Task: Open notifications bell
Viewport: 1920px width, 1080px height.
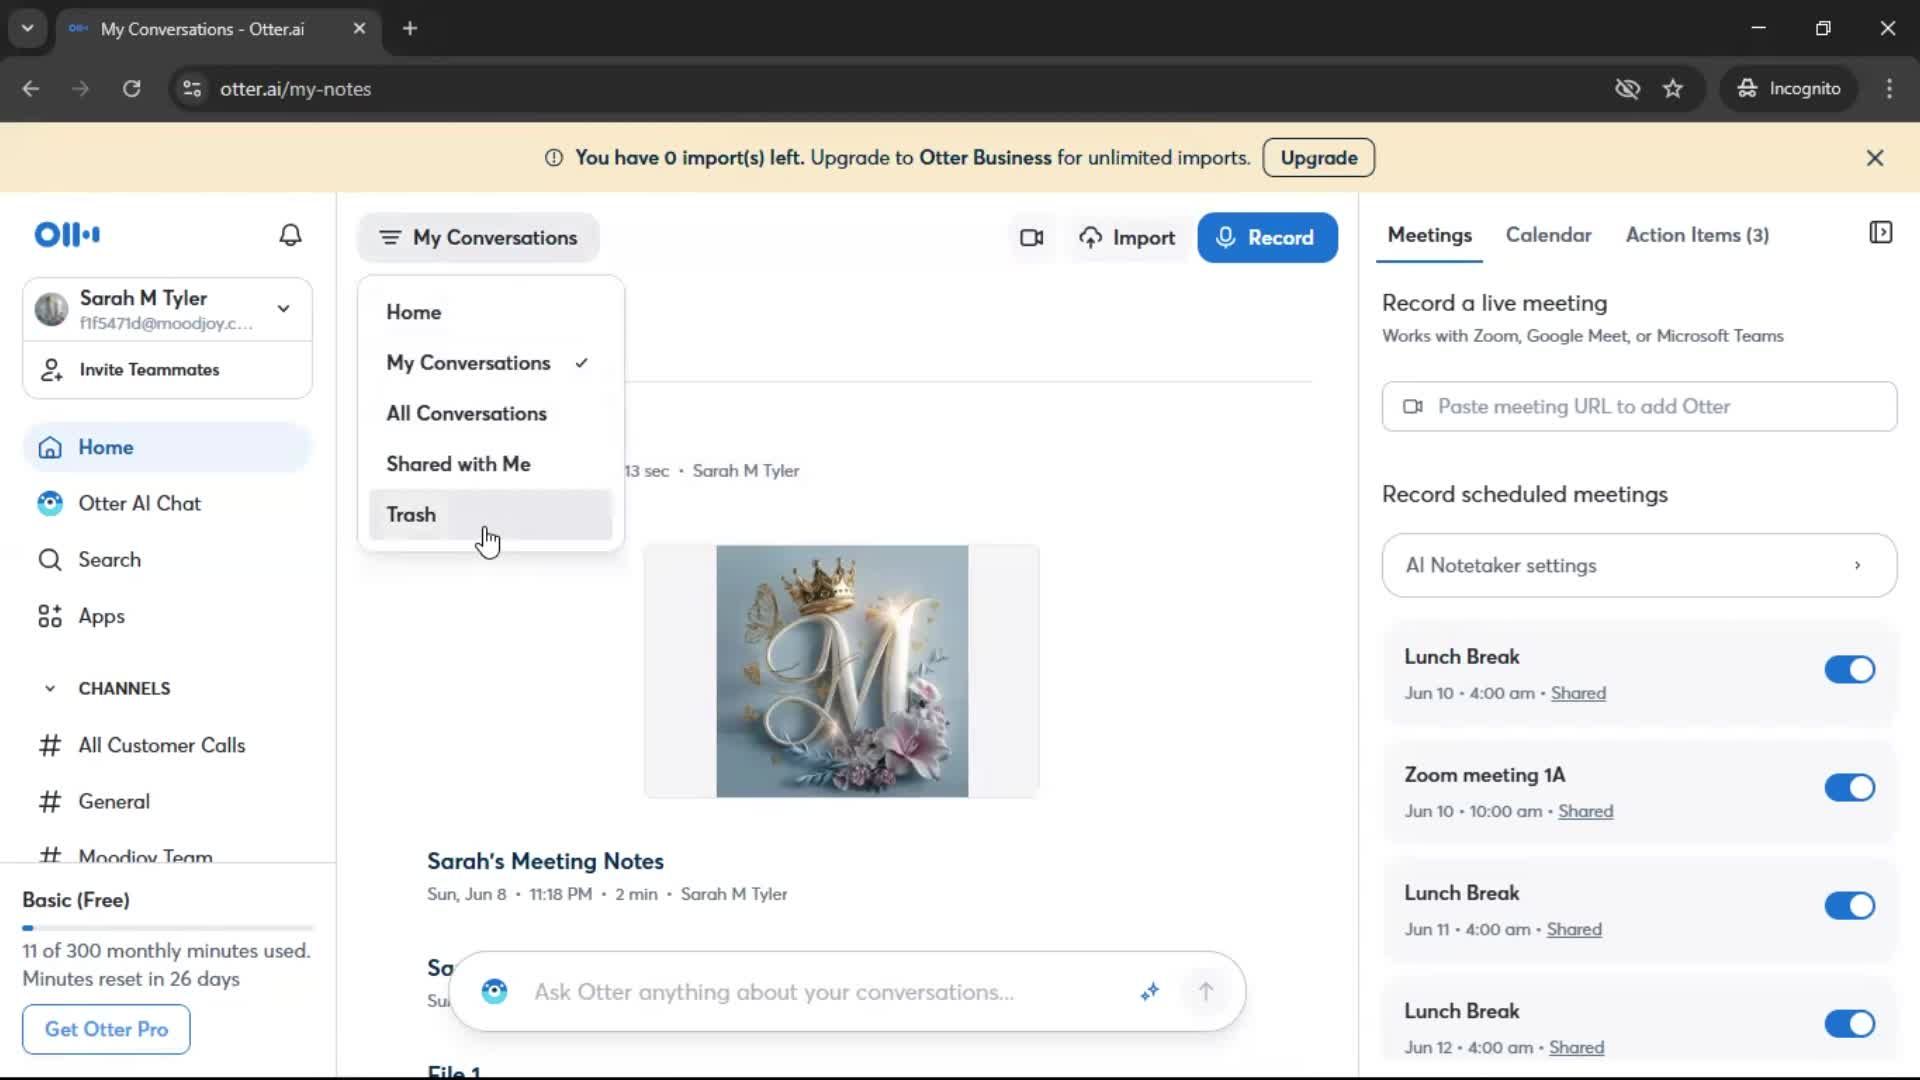Action: 290,235
